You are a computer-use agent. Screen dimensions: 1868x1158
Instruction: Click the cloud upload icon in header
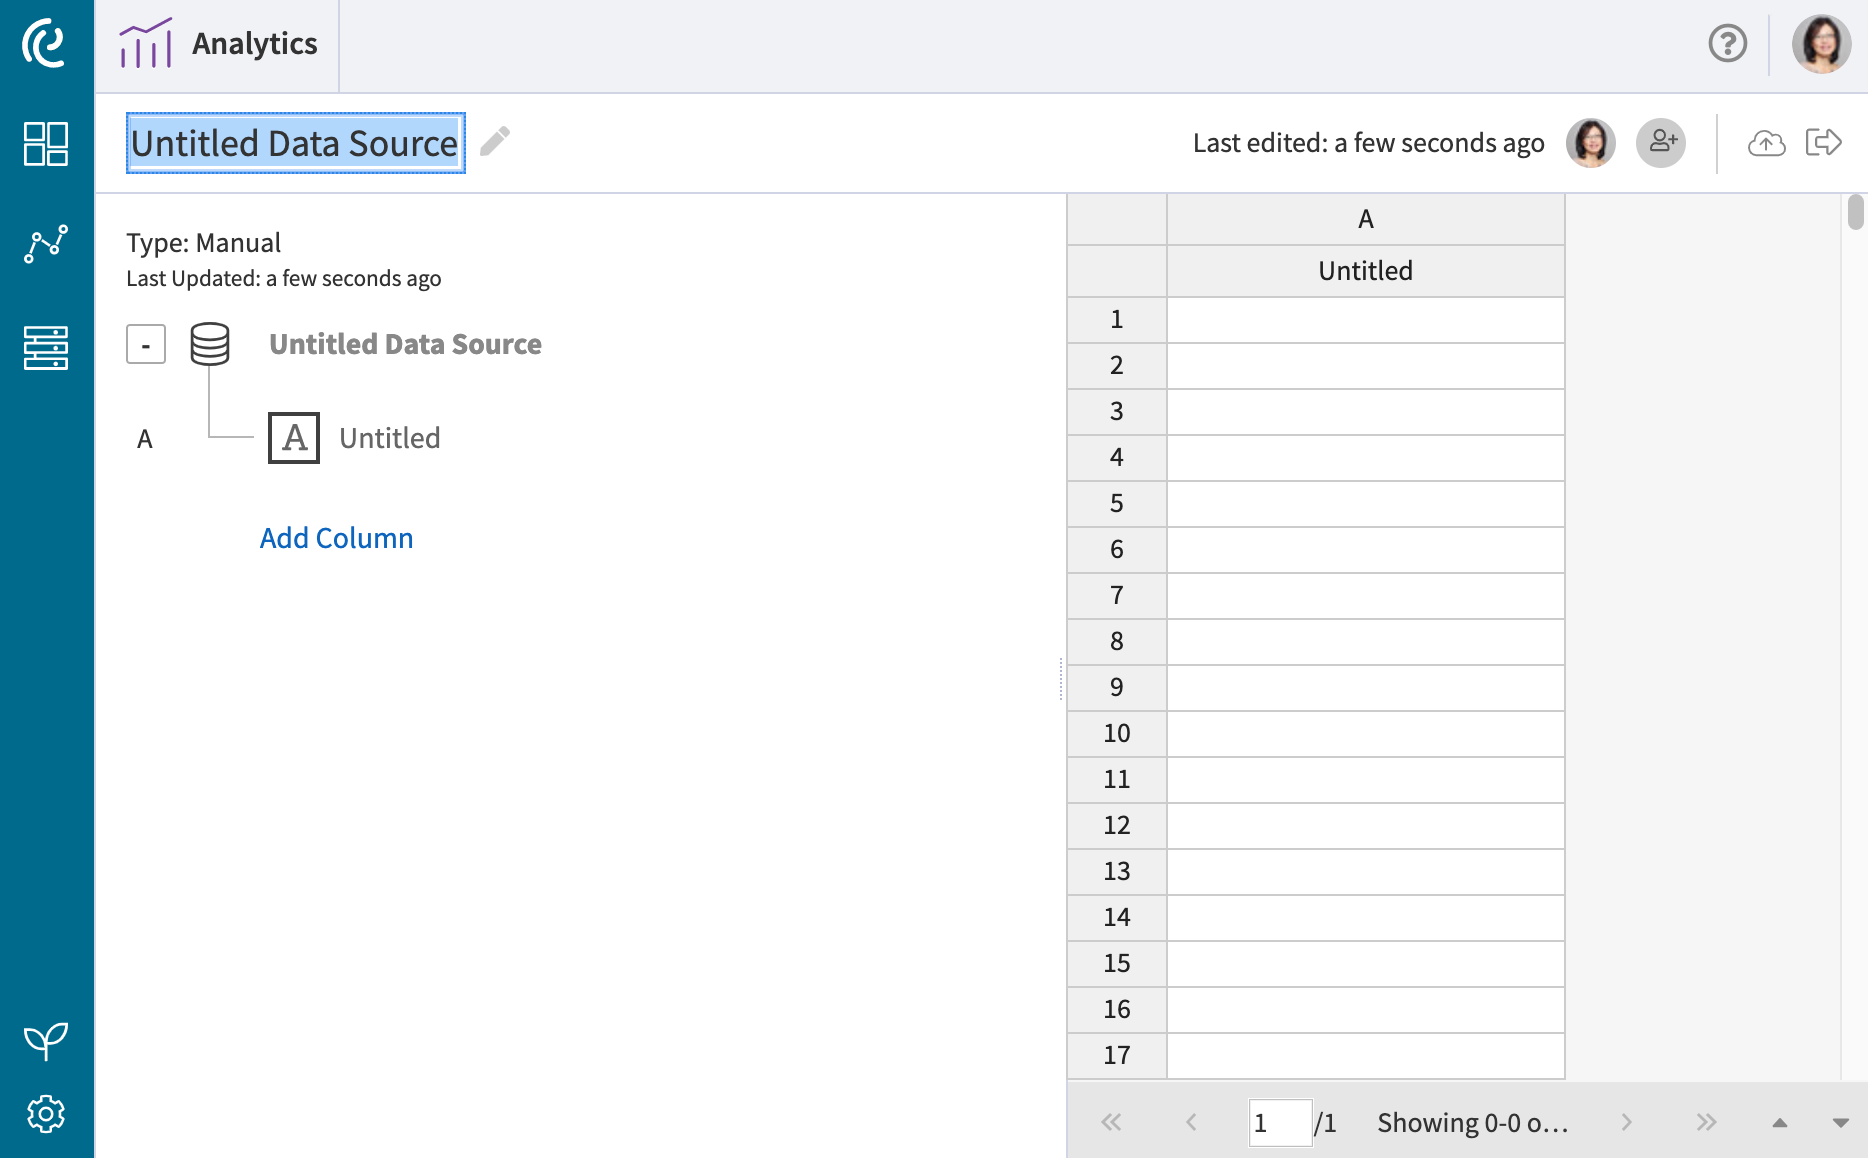[1766, 142]
